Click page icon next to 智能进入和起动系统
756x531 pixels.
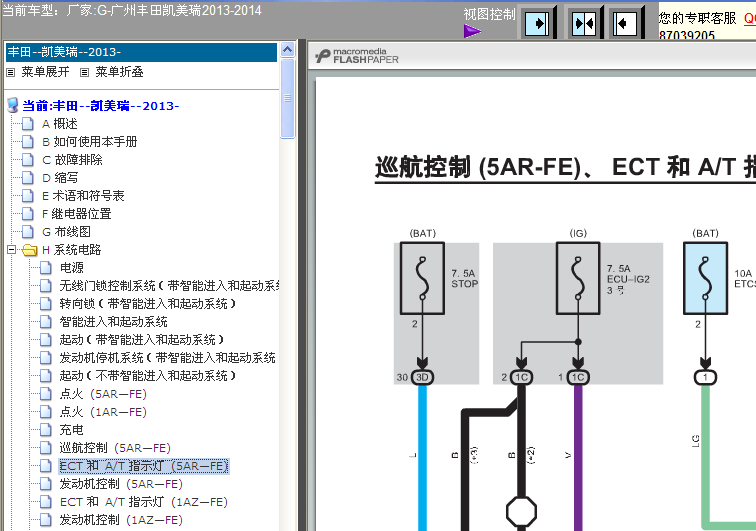pyautogui.click(x=46, y=322)
